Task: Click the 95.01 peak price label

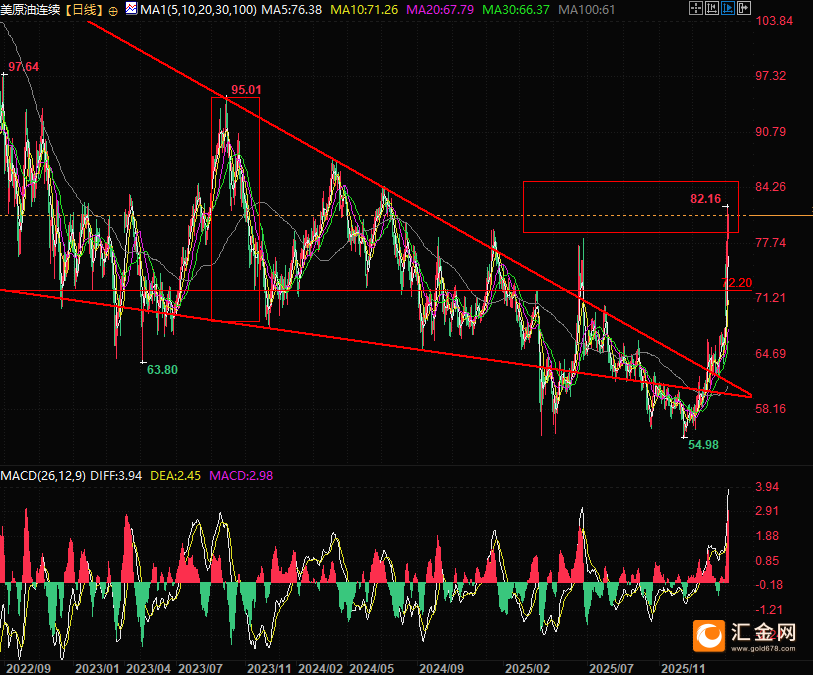Action: pyautogui.click(x=246, y=90)
